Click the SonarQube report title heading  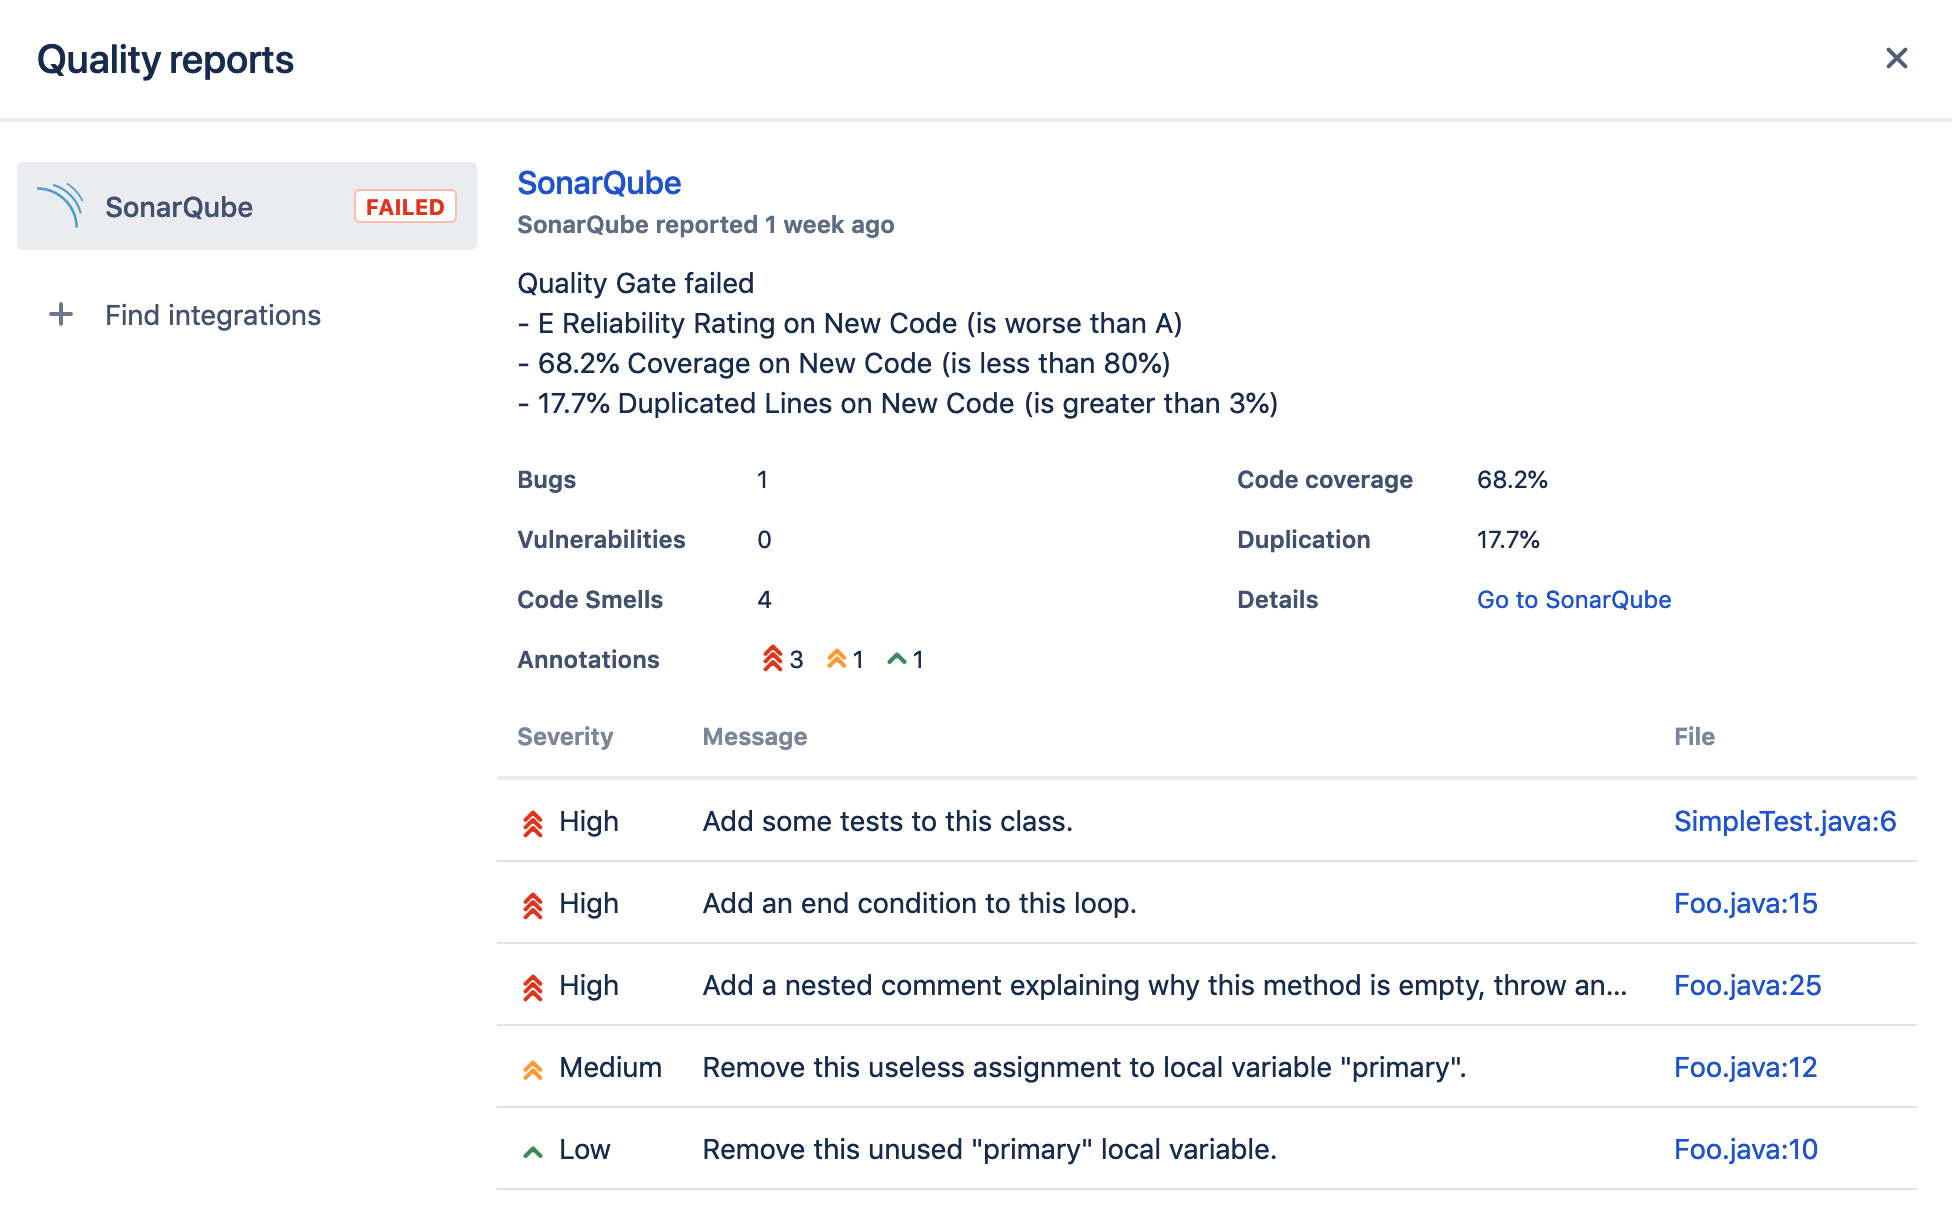[x=599, y=183]
